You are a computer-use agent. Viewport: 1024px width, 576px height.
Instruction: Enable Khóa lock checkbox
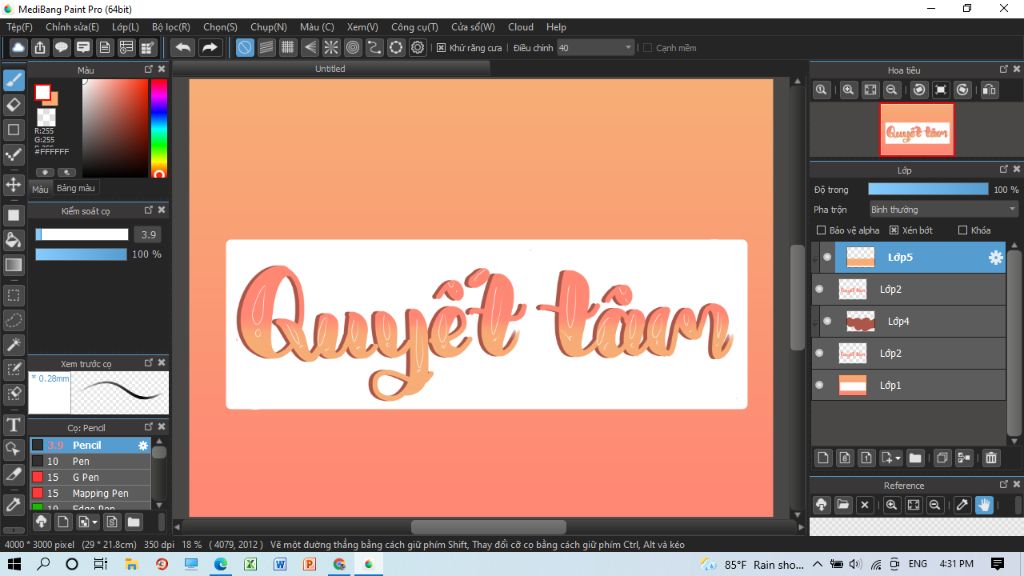click(x=962, y=230)
